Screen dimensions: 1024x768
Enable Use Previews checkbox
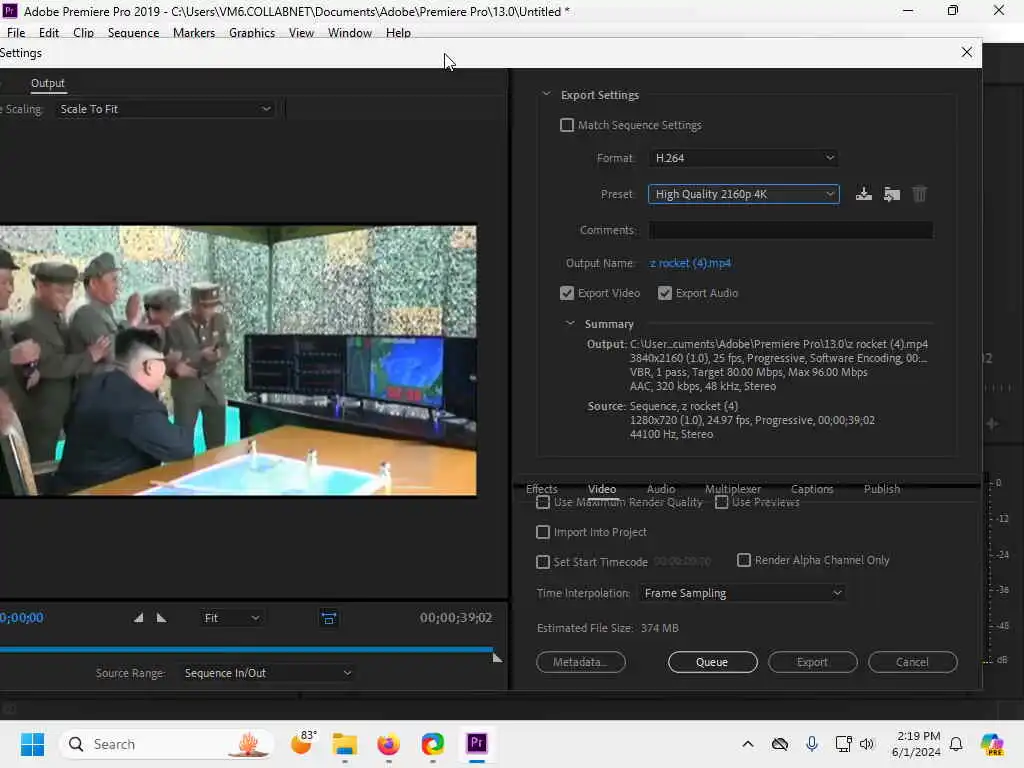pos(722,502)
